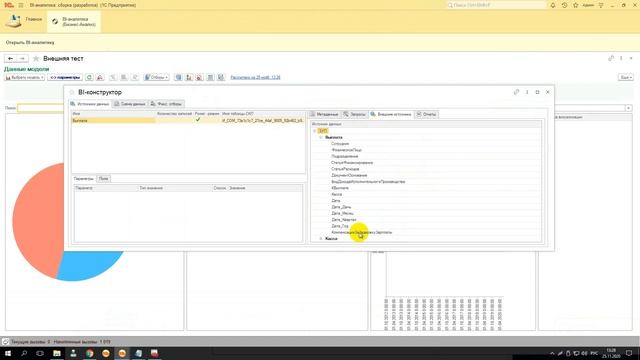Screen dimensions: 640x360
Task: Collapse the Выплата tree node
Action: (x=321, y=137)
